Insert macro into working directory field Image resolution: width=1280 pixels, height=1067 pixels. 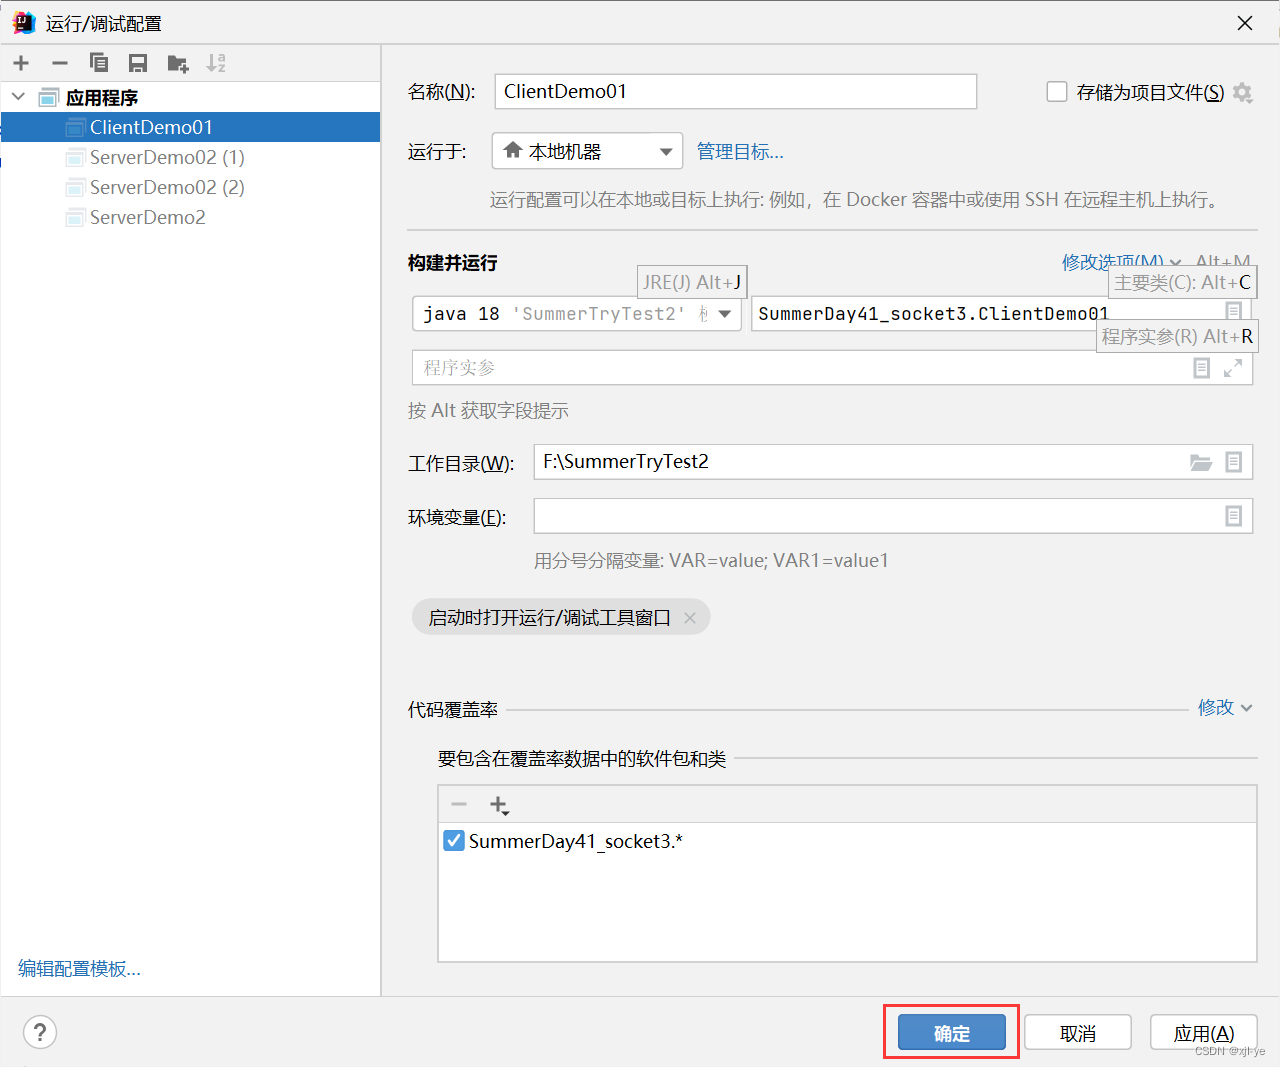pos(1233,462)
